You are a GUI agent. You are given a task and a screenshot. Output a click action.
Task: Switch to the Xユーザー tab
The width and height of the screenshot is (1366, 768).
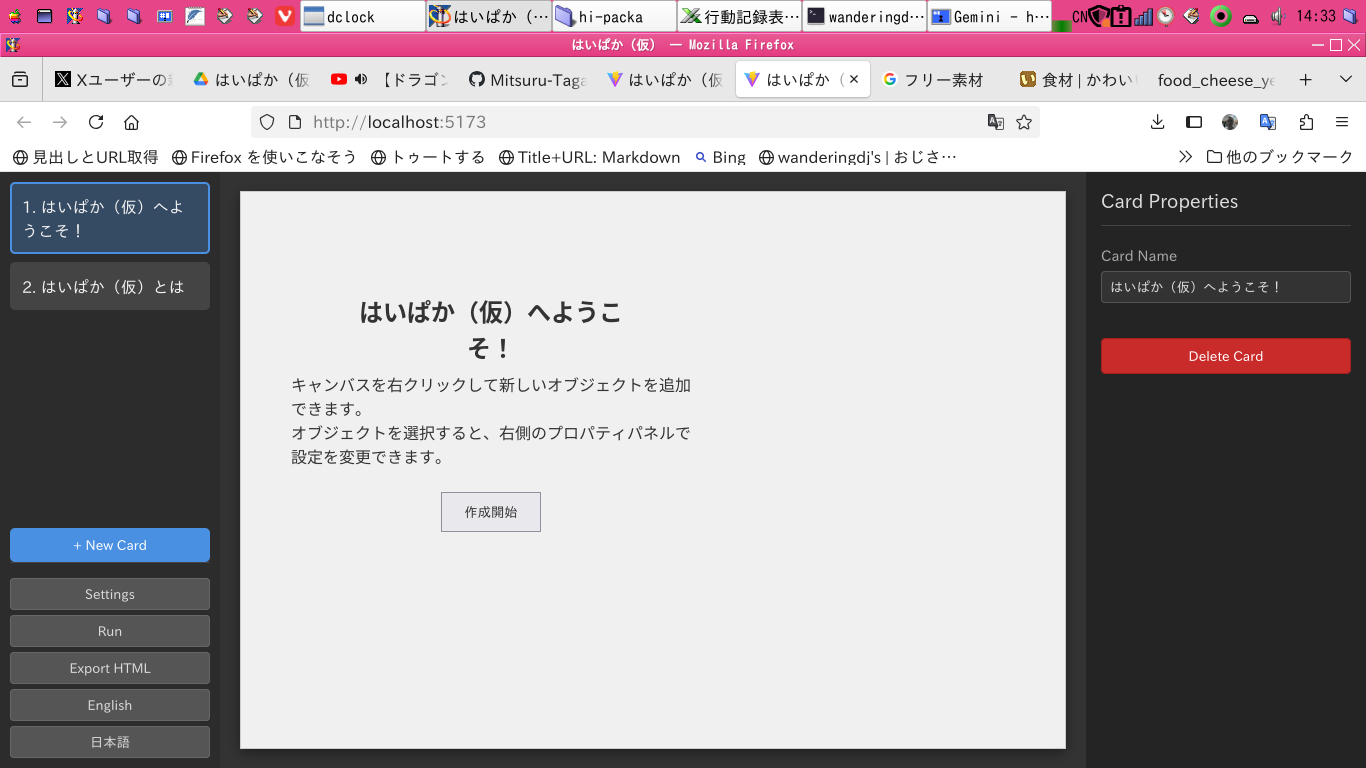pos(113,80)
